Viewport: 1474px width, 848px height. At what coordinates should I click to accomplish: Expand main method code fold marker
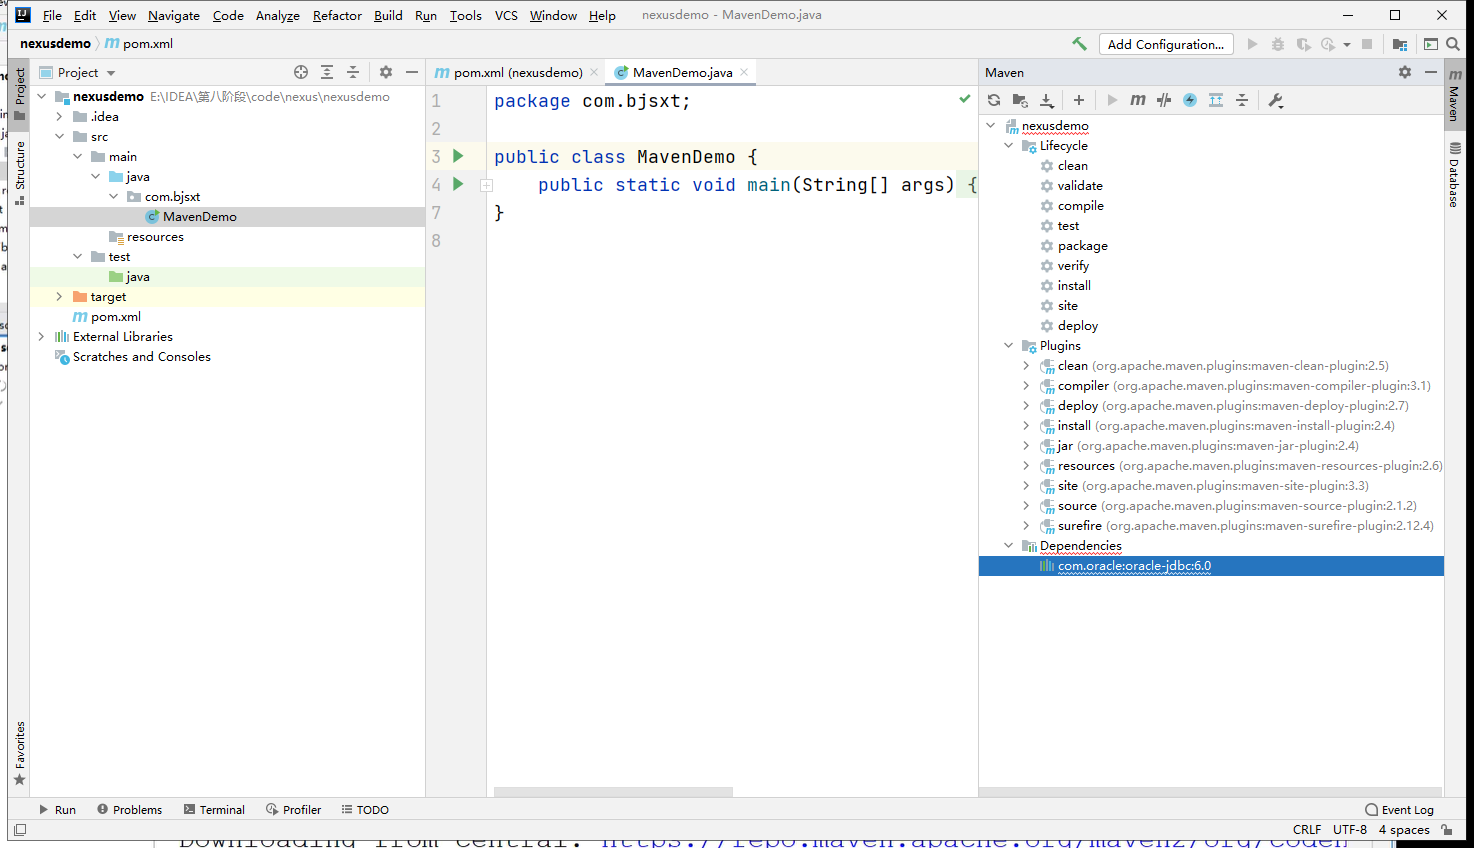(486, 185)
